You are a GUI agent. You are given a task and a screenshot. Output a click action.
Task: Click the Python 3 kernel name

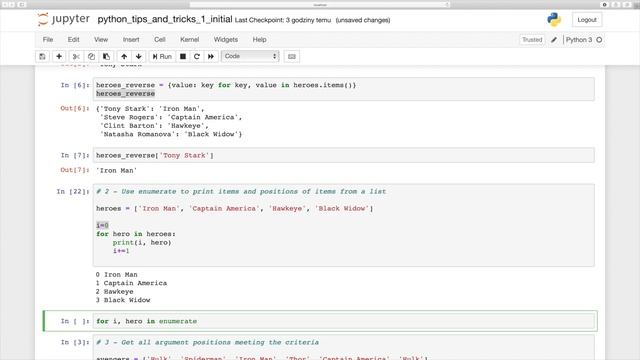[578, 40]
